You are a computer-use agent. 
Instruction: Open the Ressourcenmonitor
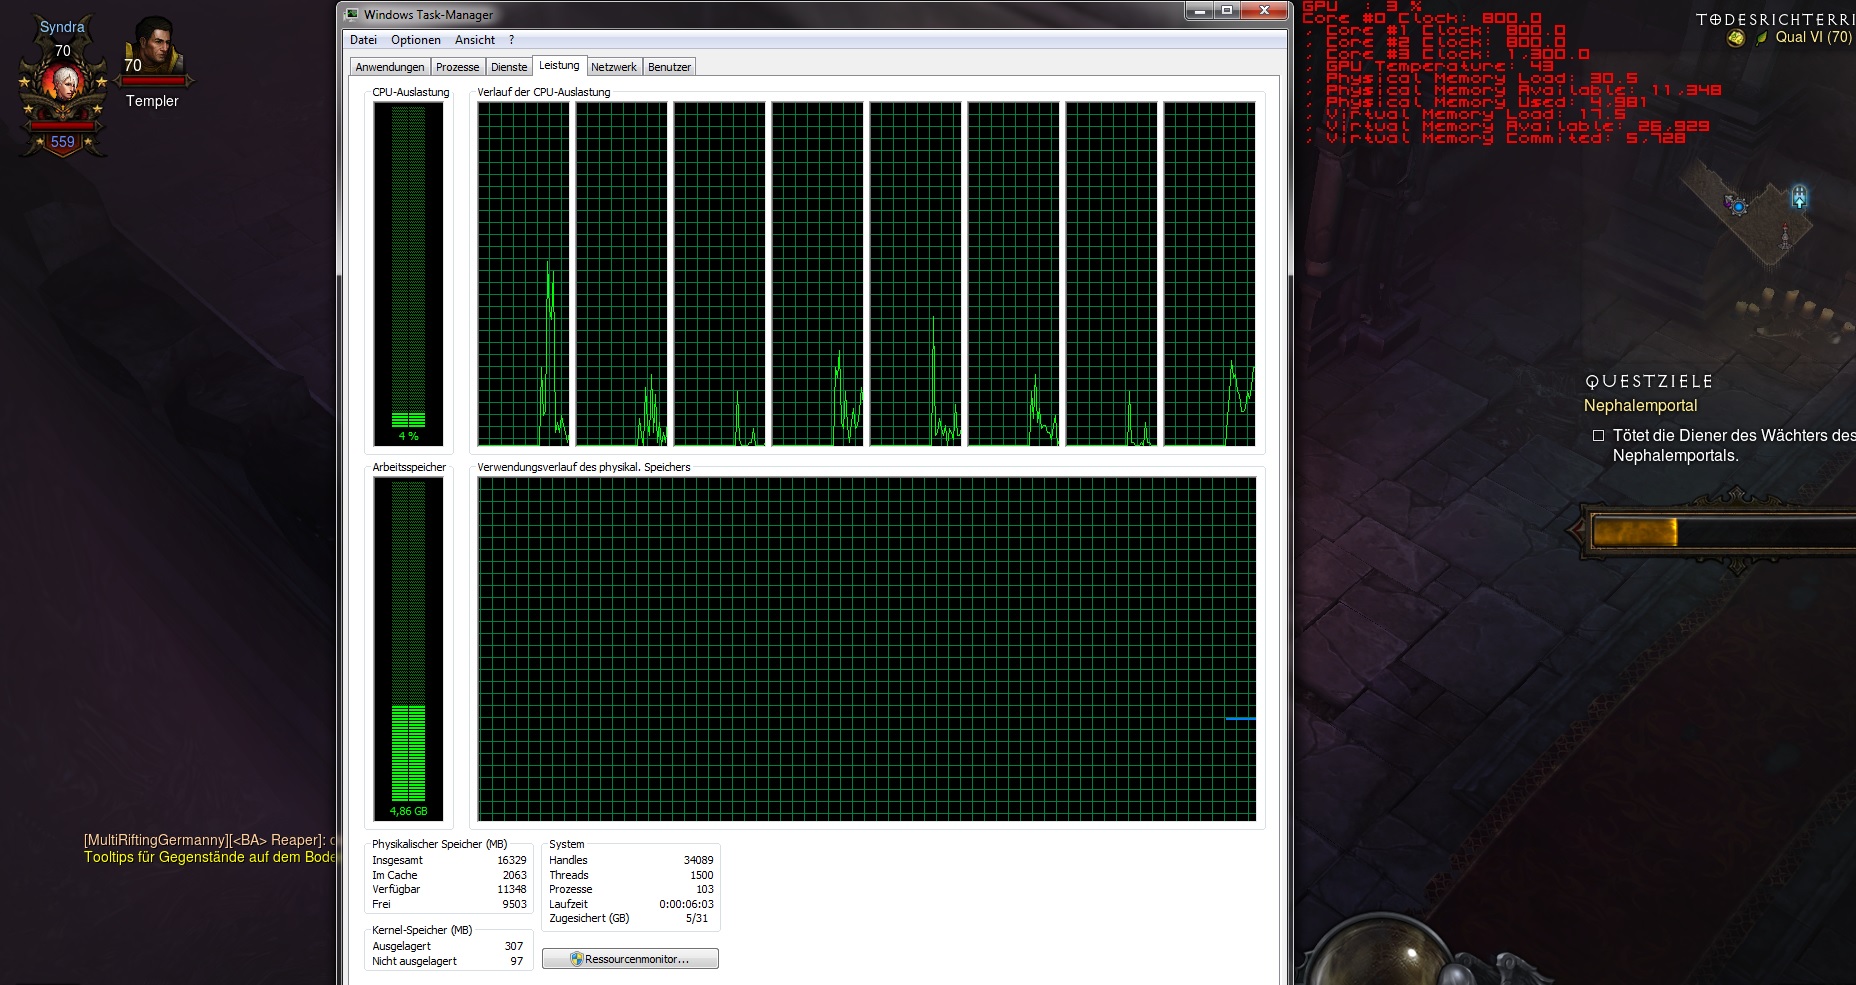pos(630,959)
